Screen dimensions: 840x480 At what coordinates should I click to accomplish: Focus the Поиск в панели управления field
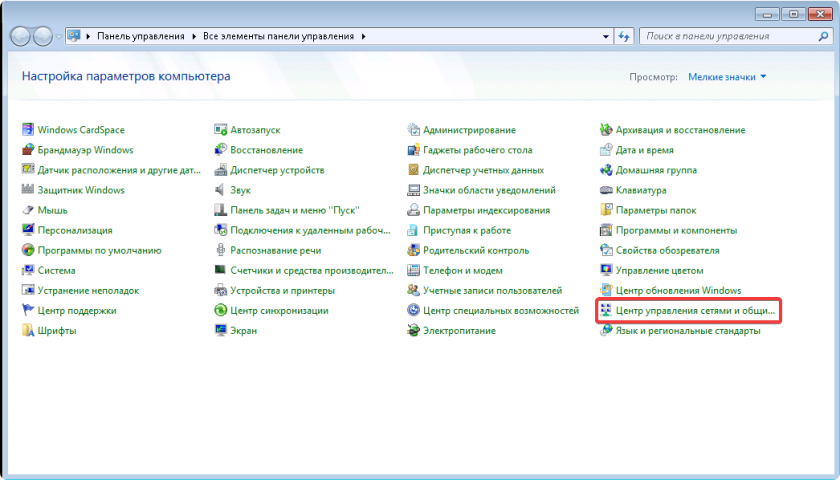click(x=725, y=36)
